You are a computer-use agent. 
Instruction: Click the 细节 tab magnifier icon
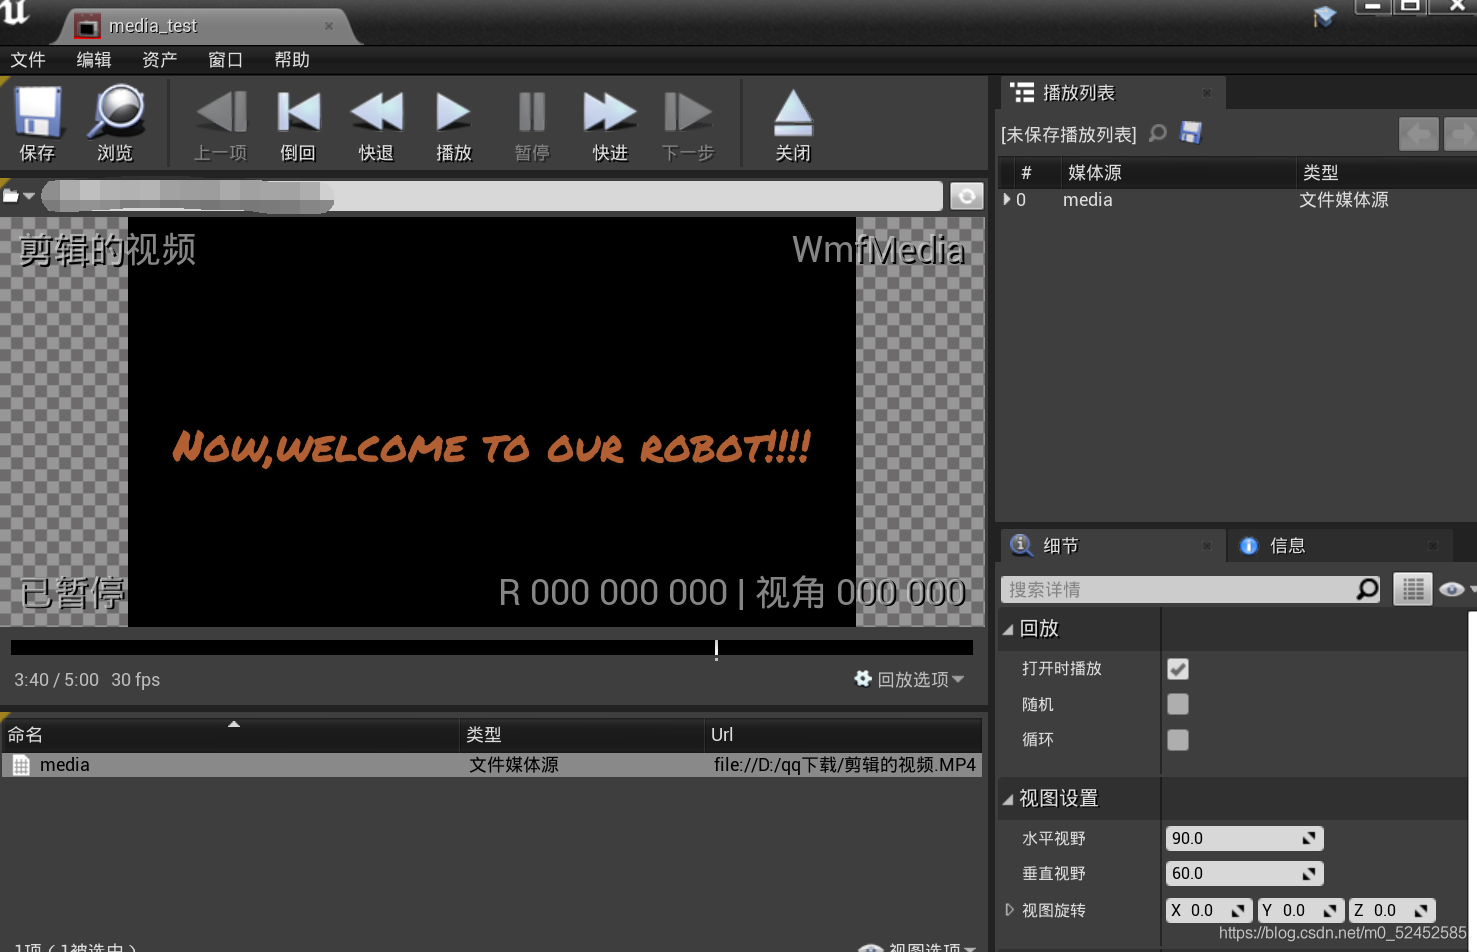click(1021, 545)
